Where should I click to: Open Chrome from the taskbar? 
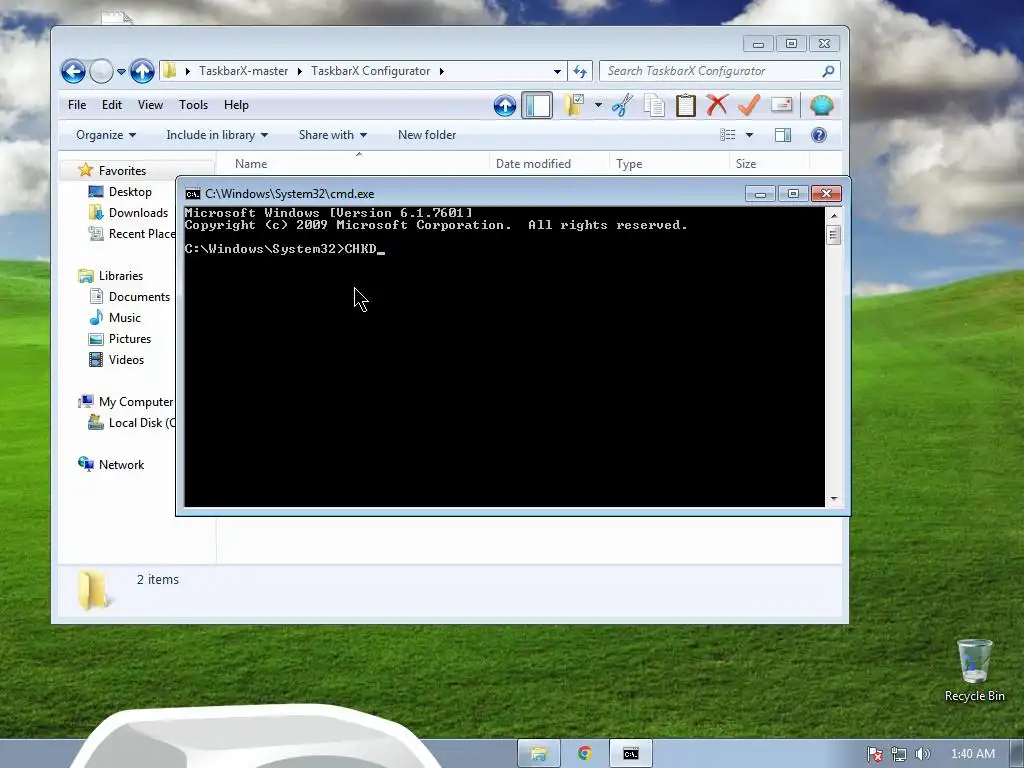[x=584, y=754]
